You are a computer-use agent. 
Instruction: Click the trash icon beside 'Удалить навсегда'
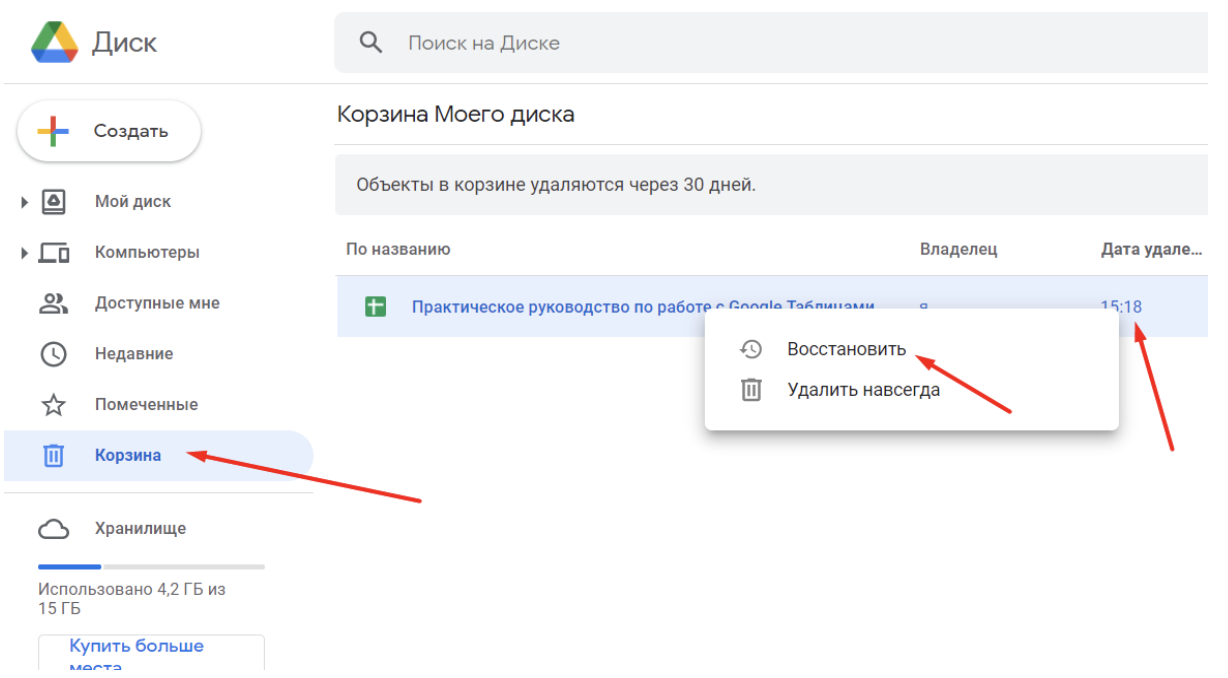point(751,390)
